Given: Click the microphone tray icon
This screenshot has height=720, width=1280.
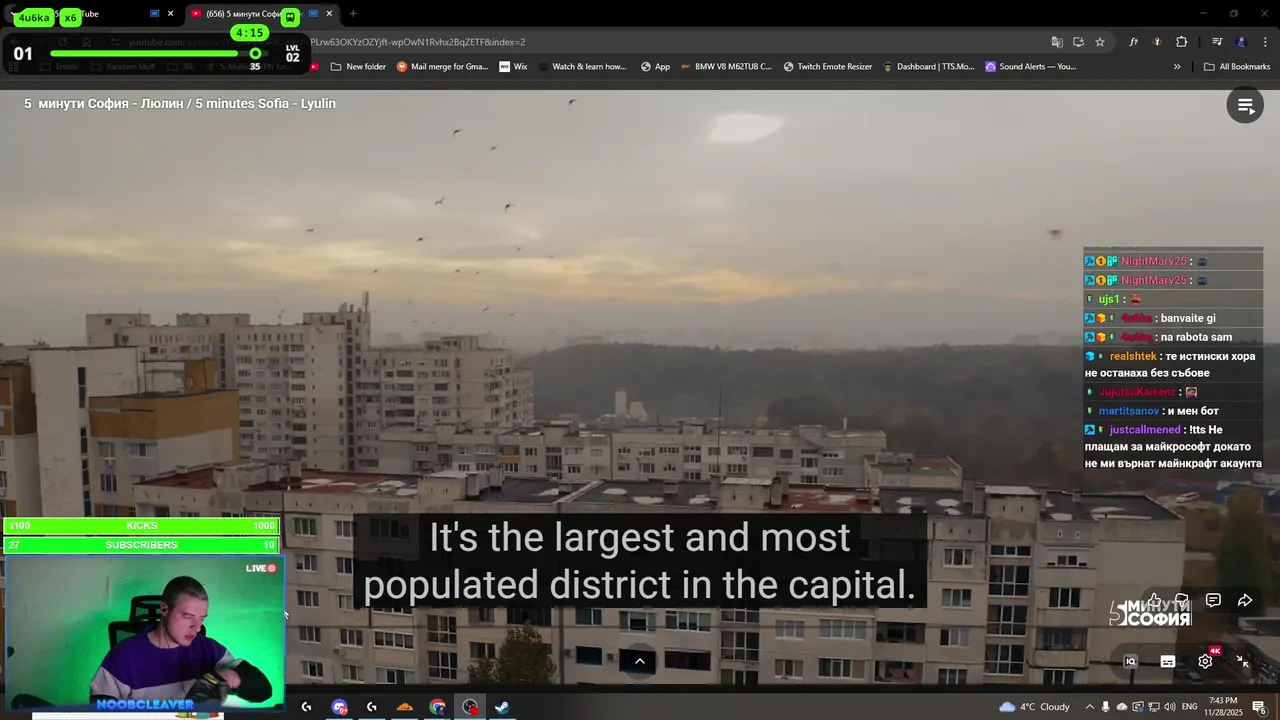Looking at the screenshot, I should (1106, 707).
